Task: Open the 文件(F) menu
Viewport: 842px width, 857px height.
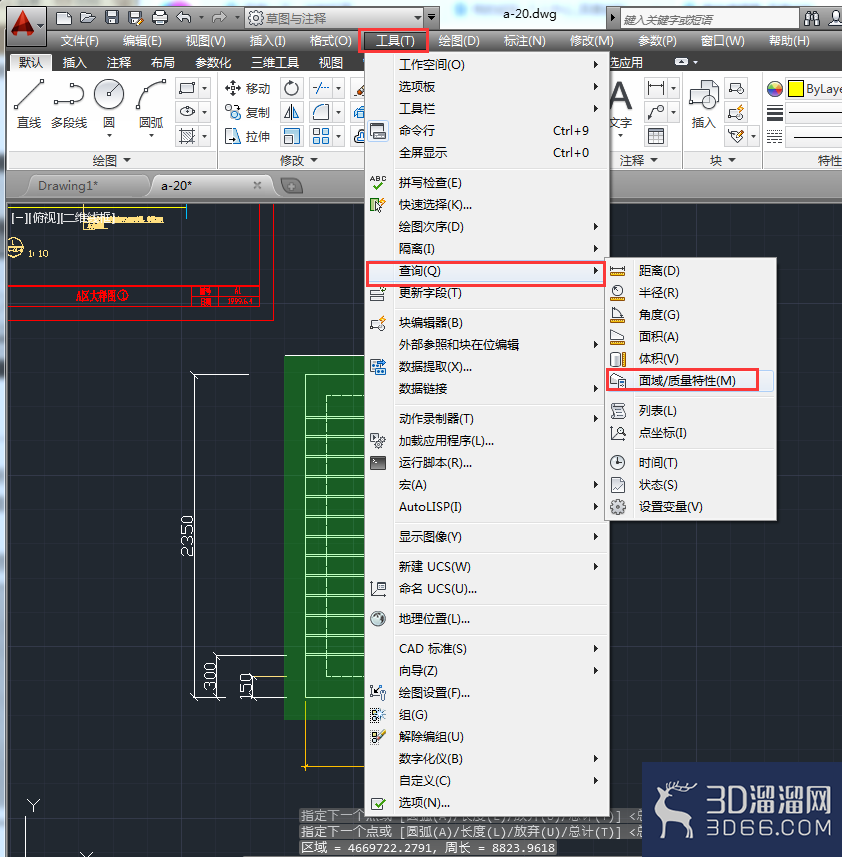Action: 79,41
